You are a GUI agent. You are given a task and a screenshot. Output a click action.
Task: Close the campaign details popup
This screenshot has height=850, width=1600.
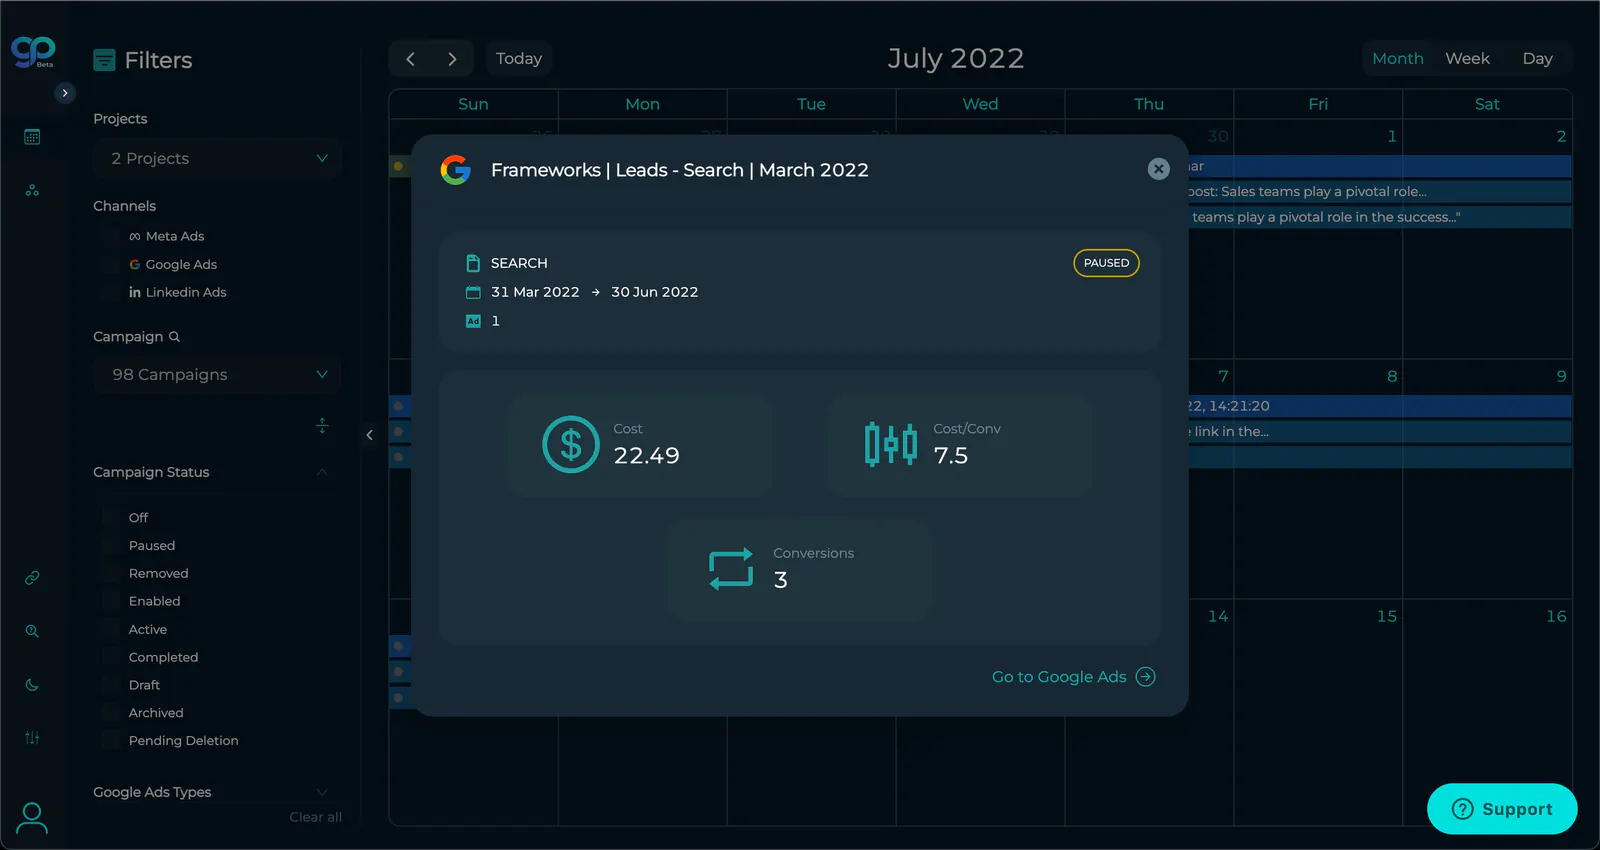1158,169
